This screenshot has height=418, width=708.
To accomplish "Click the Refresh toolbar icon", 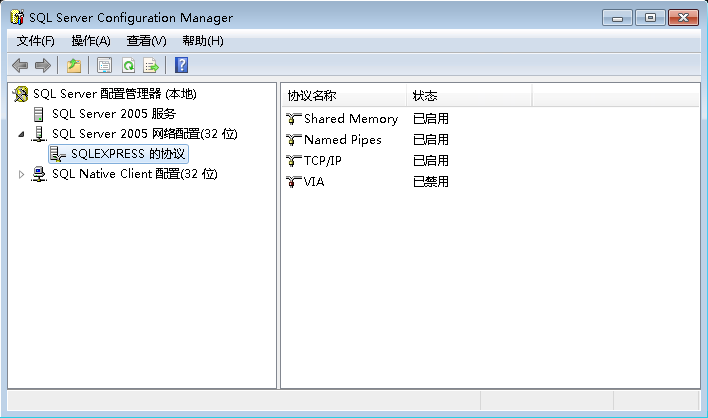I will click(128, 65).
